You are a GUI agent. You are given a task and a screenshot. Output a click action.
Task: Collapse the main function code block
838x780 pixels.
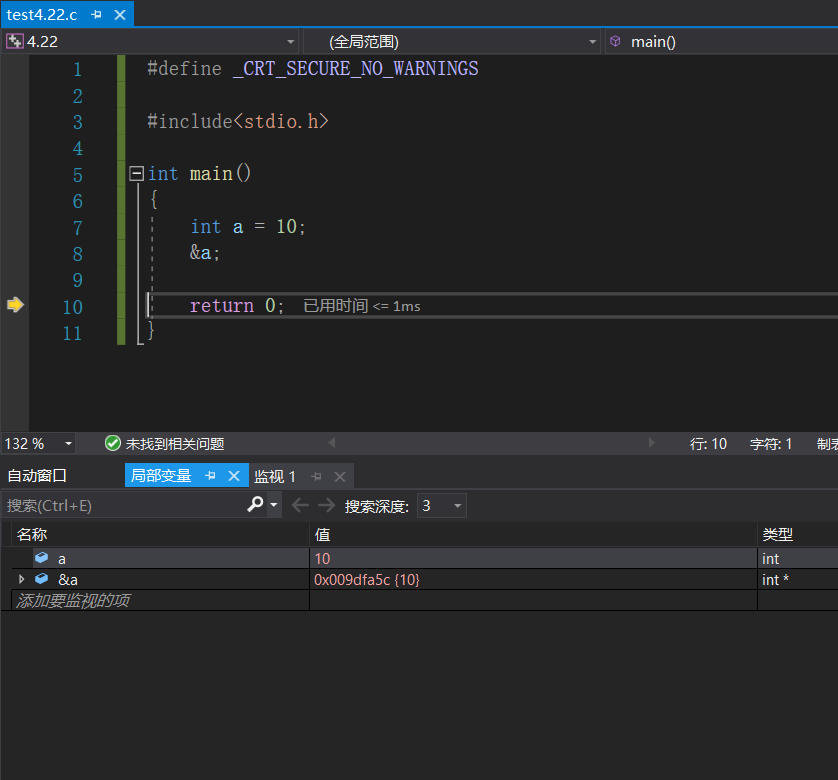pyautogui.click(x=137, y=174)
